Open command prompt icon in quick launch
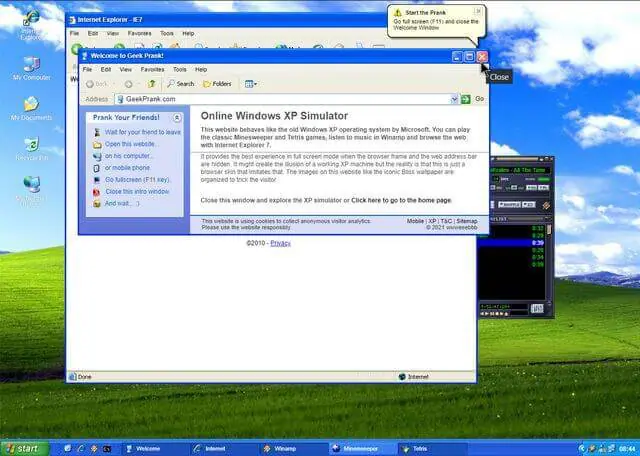Viewport: 640px width, 456px height. point(107,449)
